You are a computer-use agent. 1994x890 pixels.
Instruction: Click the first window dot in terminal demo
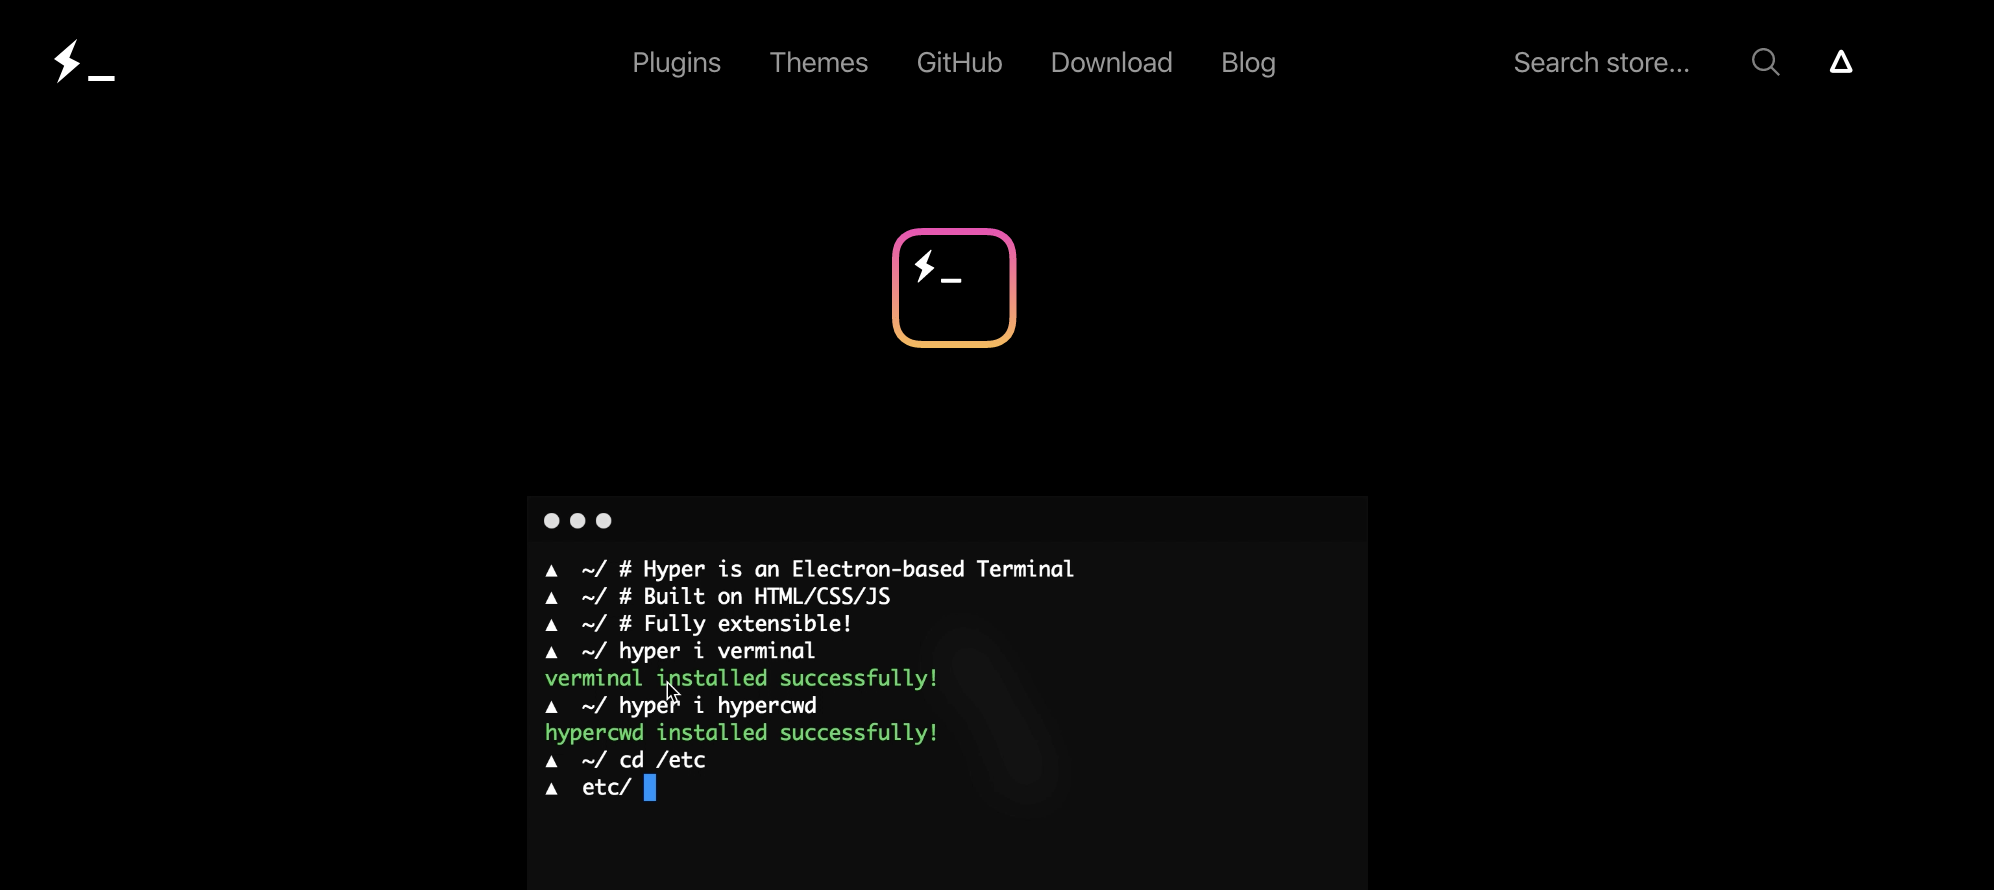pyautogui.click(x=551, y=521)
